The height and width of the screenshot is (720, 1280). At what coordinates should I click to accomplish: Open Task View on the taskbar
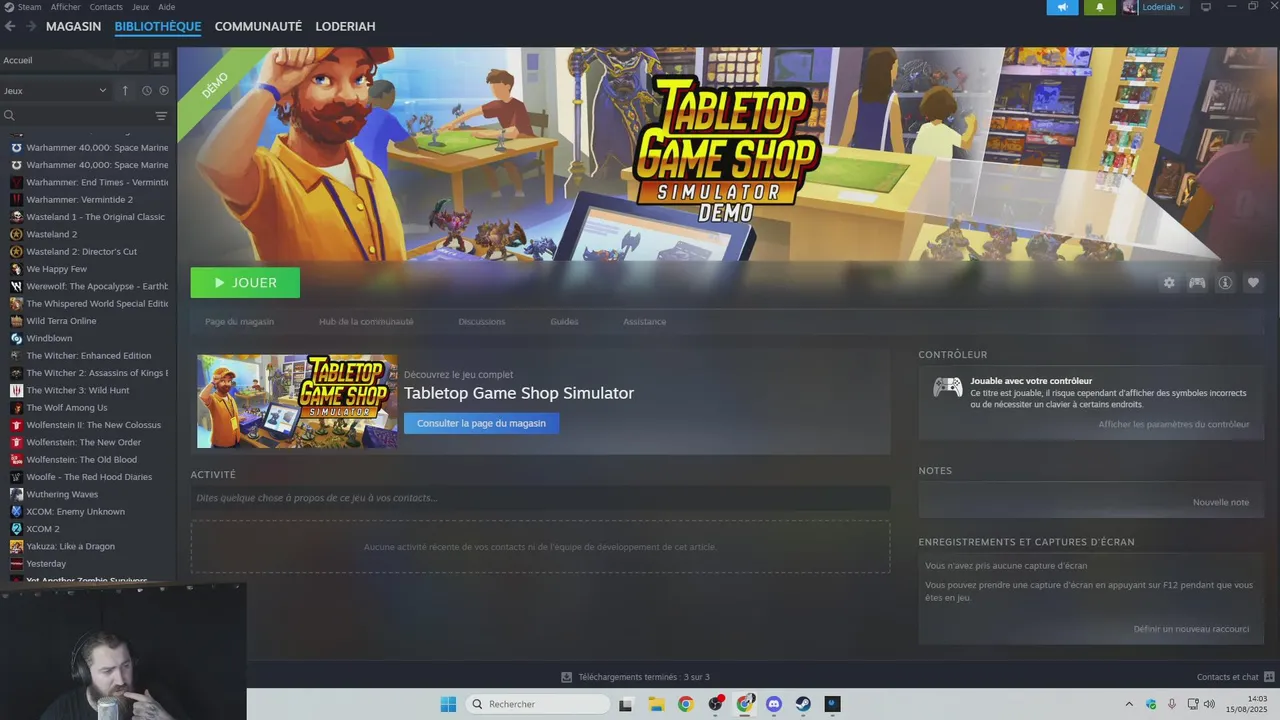click(x=626, y=704)
